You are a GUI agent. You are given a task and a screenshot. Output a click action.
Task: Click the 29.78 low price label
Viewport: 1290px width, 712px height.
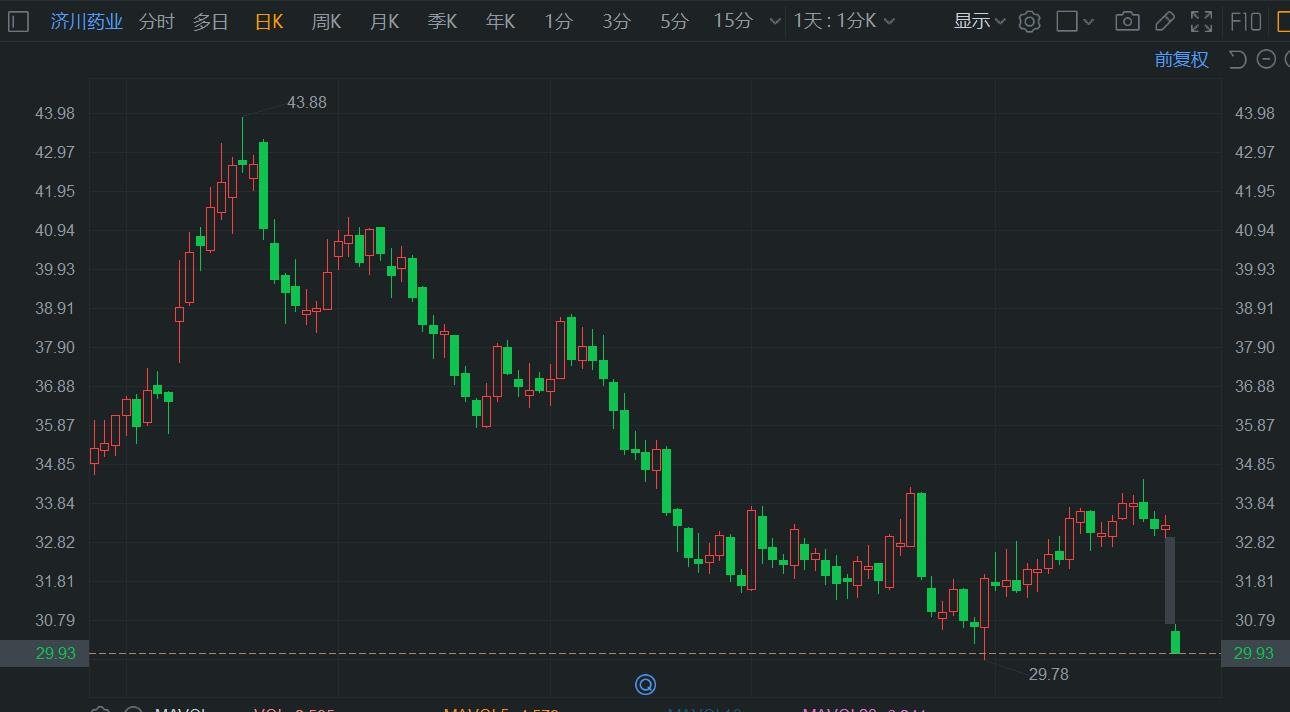click(x=1048, y=674)
